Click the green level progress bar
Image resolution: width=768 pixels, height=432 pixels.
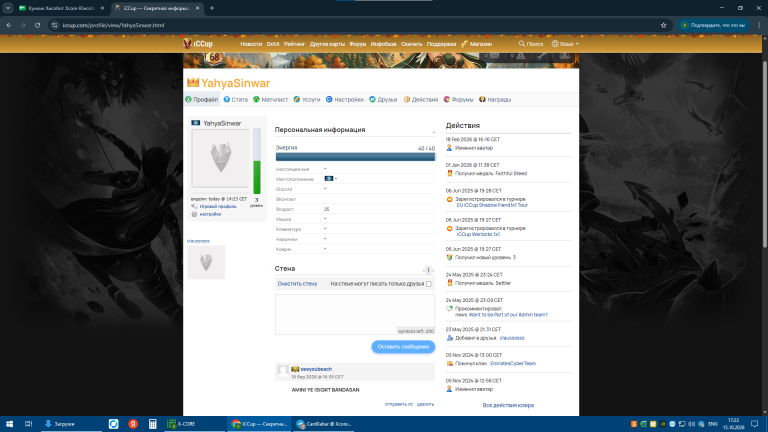pyautogui.click(x=257, y=162)
